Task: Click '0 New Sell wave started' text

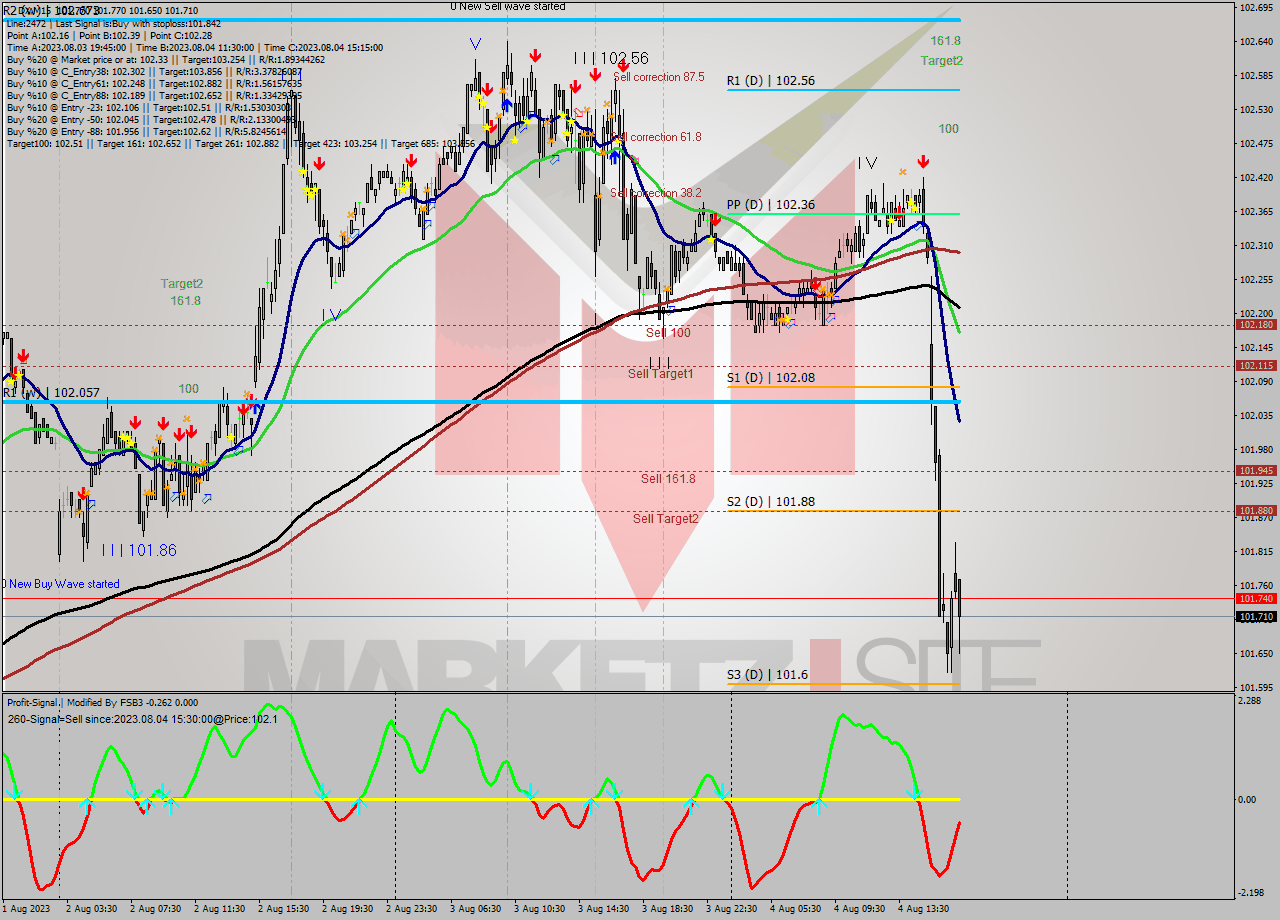Action: pyautogui.click(x=507, y=6)
